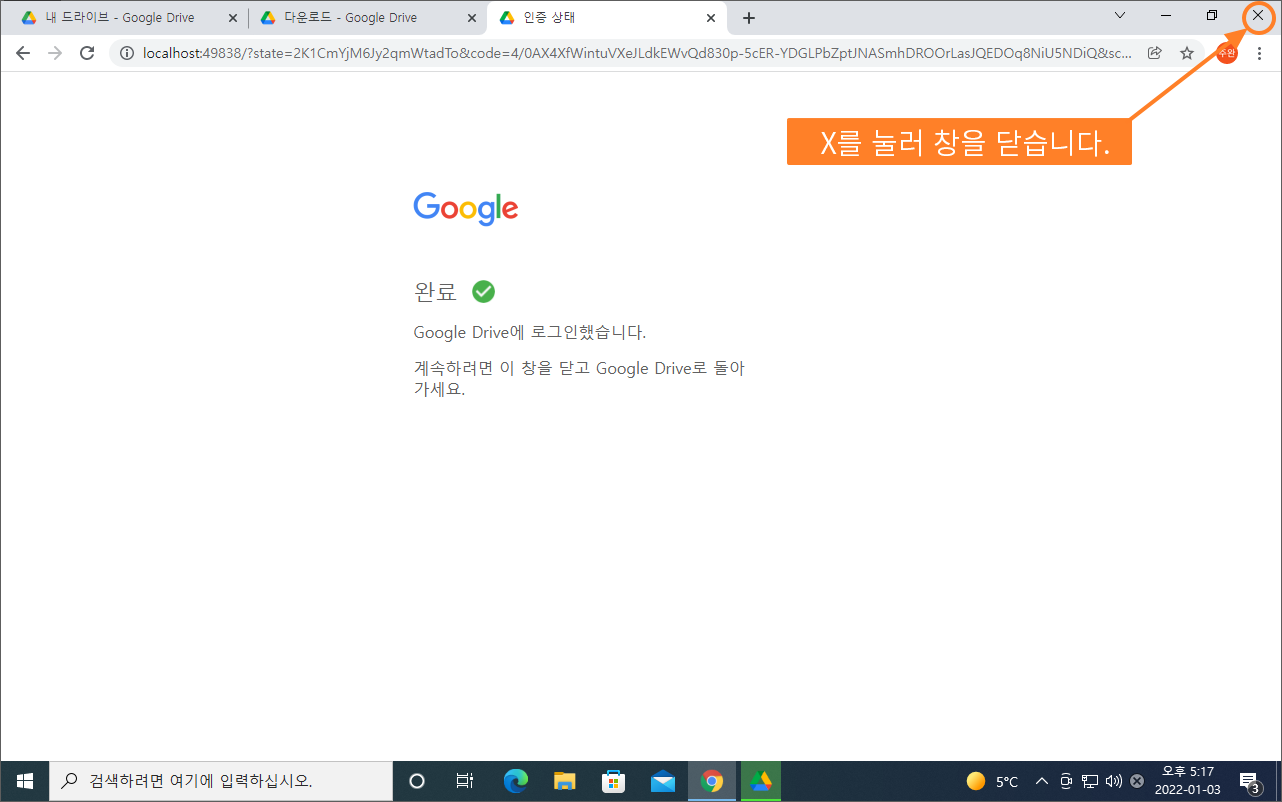Click the circled x tray icon
This screenshot has width=1282, height=802.
(1137, 781)
